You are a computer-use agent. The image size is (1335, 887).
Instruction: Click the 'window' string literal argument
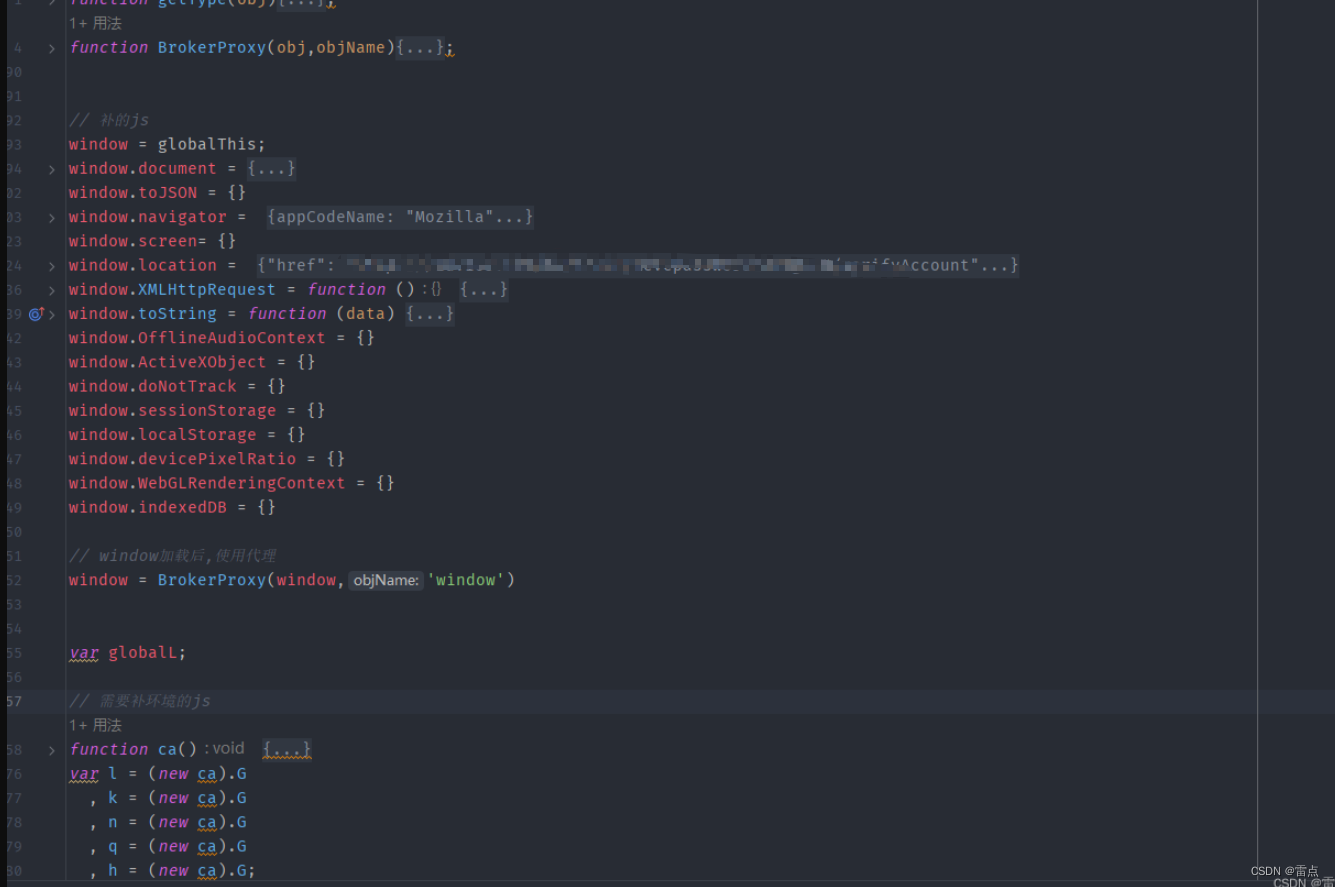(466, 580)
